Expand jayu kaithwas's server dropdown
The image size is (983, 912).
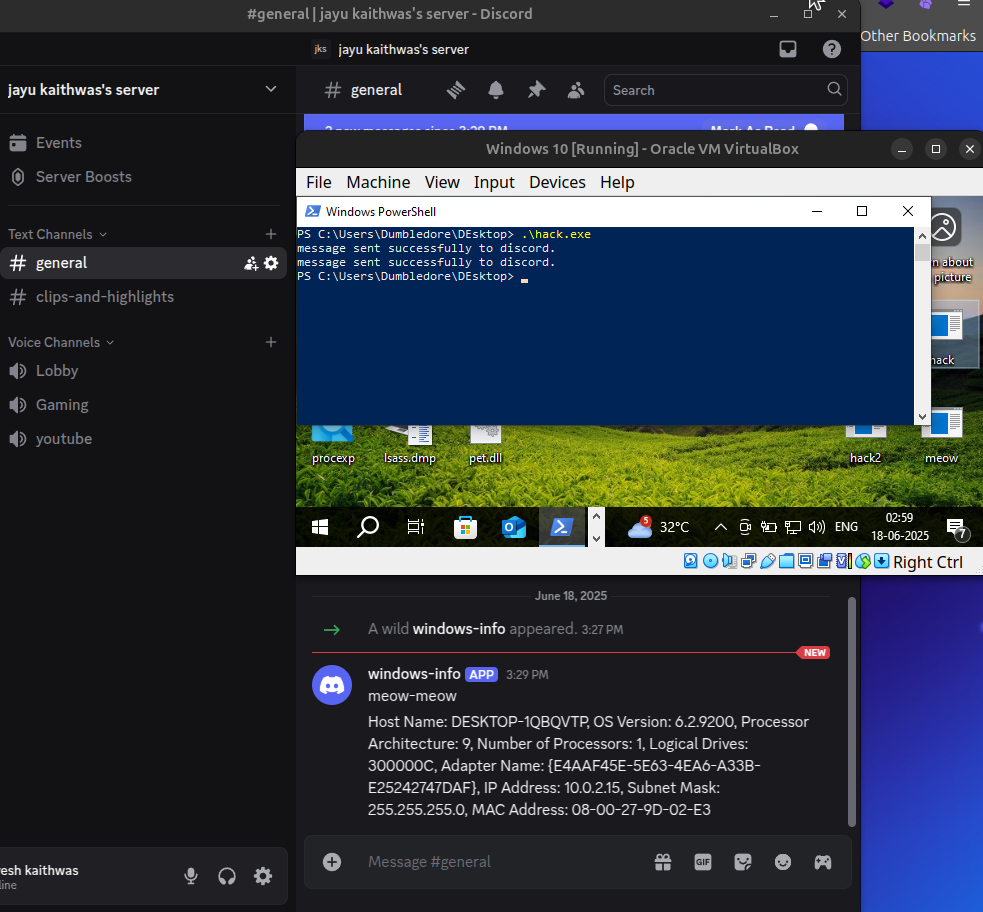click(x=271, y=89)
